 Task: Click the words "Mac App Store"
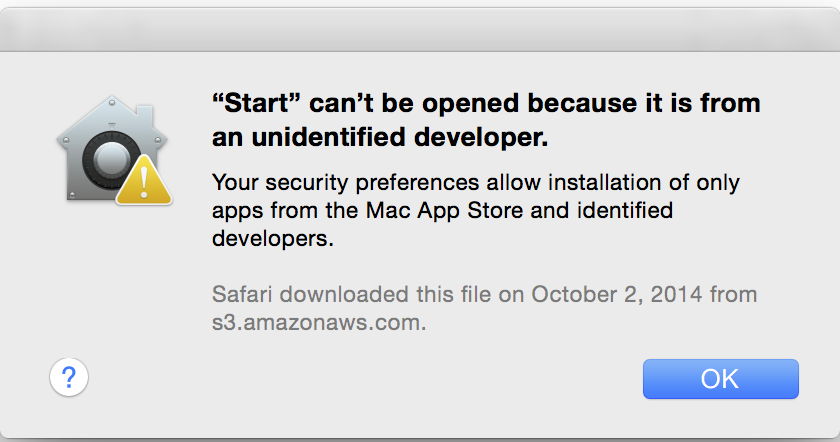coord(444,210)
